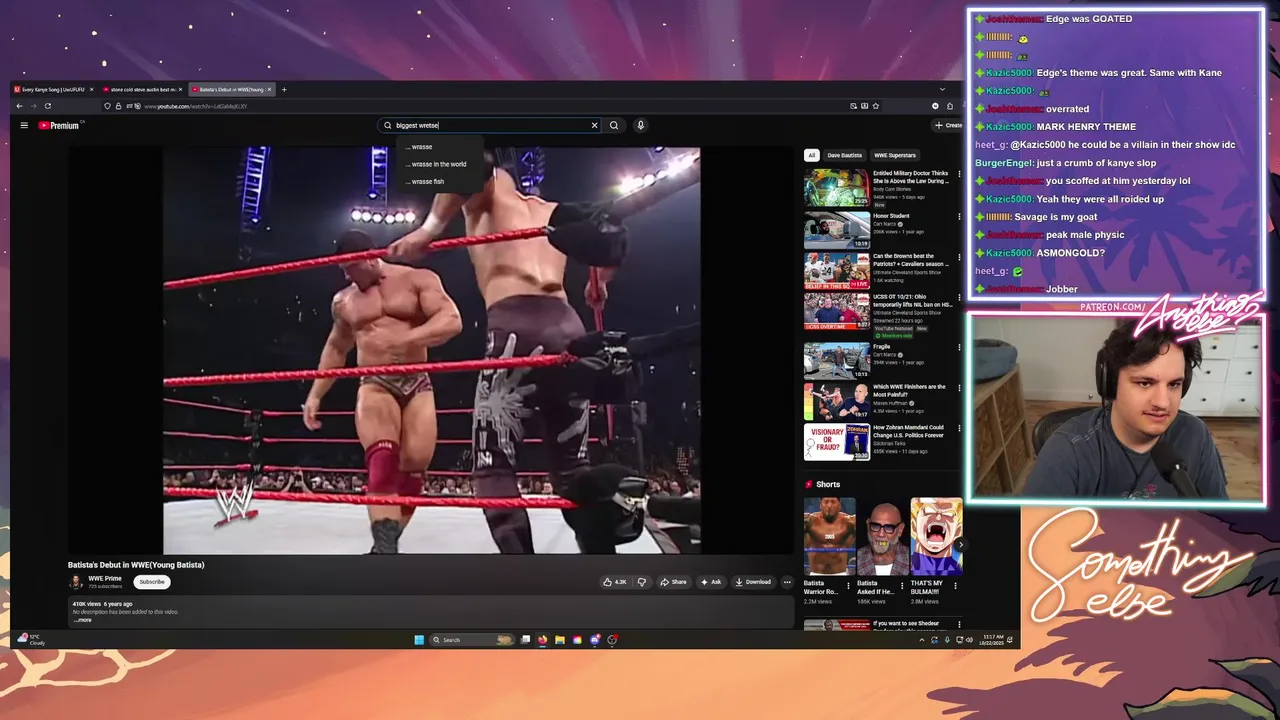Go forward with the browser forward arrow
The image size is (1280, 720).
[33, 106]
